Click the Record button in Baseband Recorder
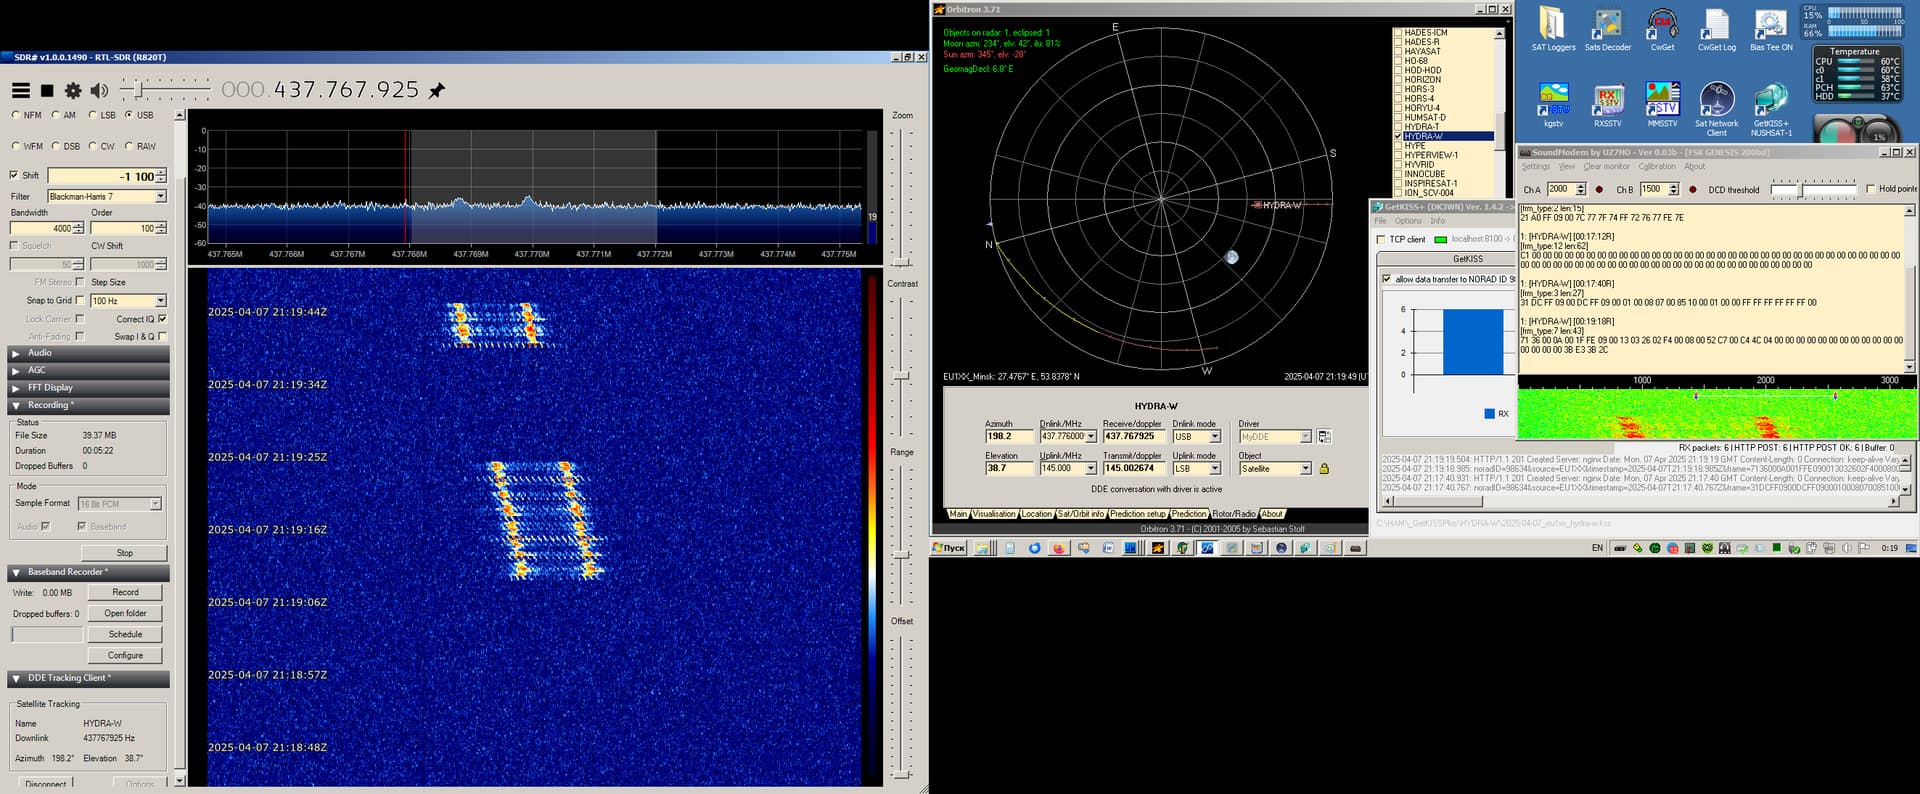The width and height of the screenshot is (1920, 794). (125, 592)
